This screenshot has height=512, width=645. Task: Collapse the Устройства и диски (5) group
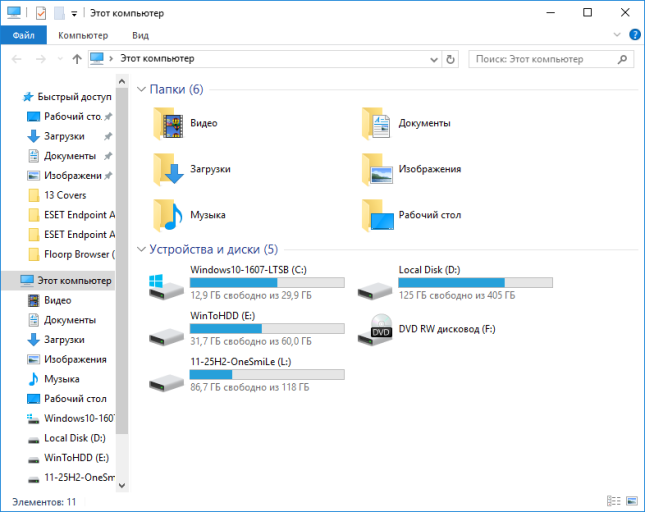[141, 249]
